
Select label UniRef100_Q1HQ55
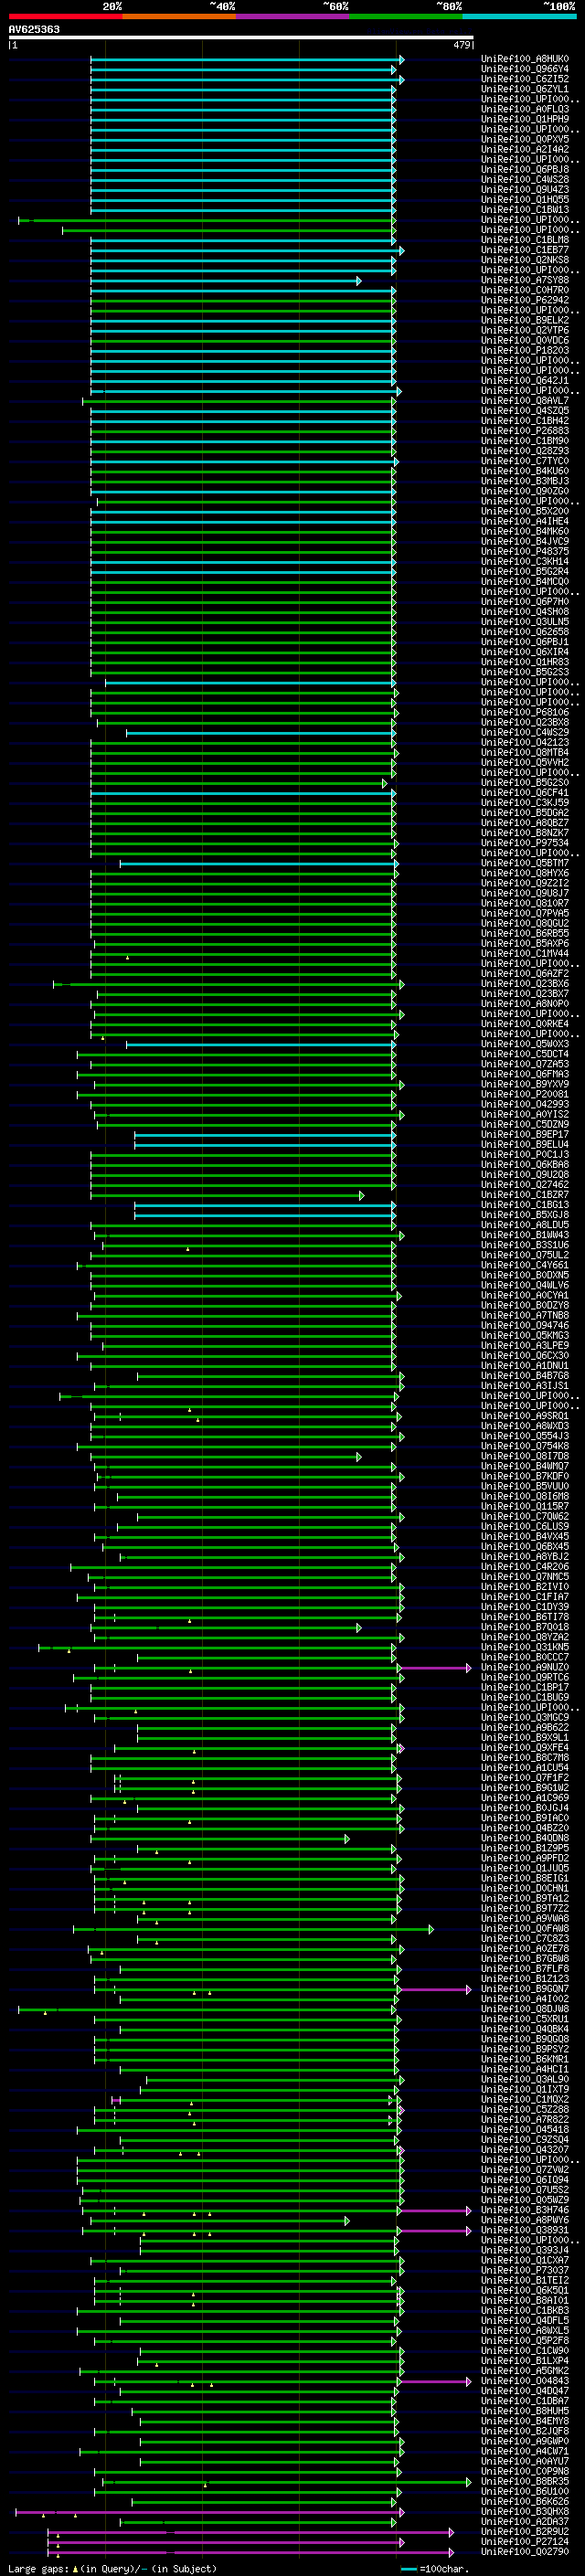tap(524, 199)
